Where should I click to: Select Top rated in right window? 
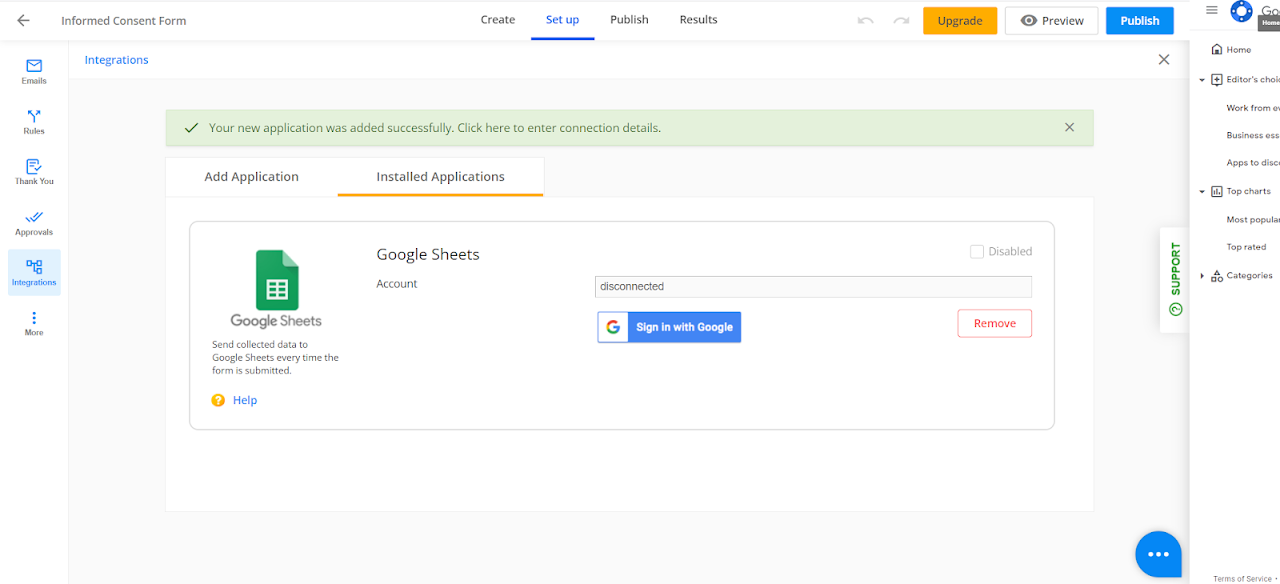(1246, 247)
